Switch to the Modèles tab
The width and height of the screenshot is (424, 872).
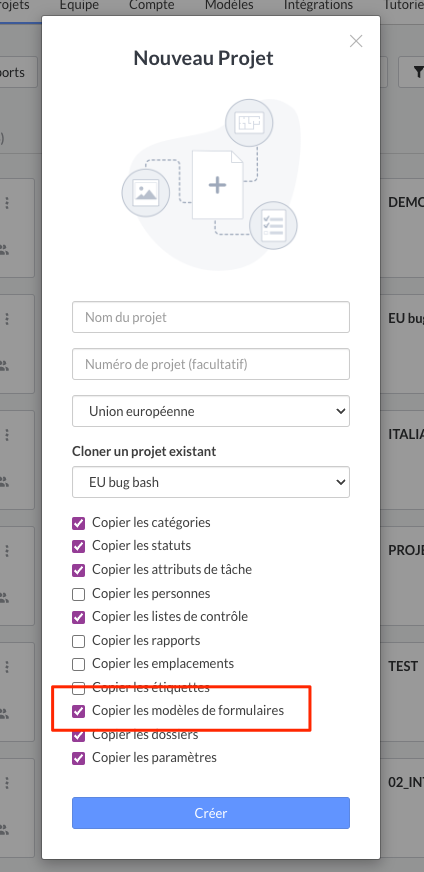pos(229,6)
